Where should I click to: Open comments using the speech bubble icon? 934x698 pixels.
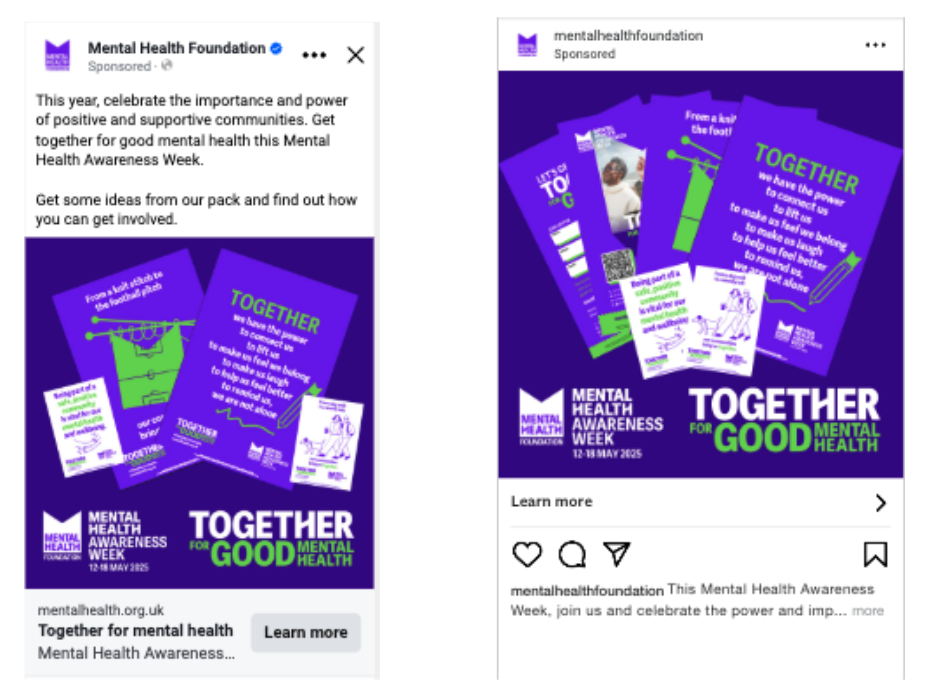[x=572, y=554]
